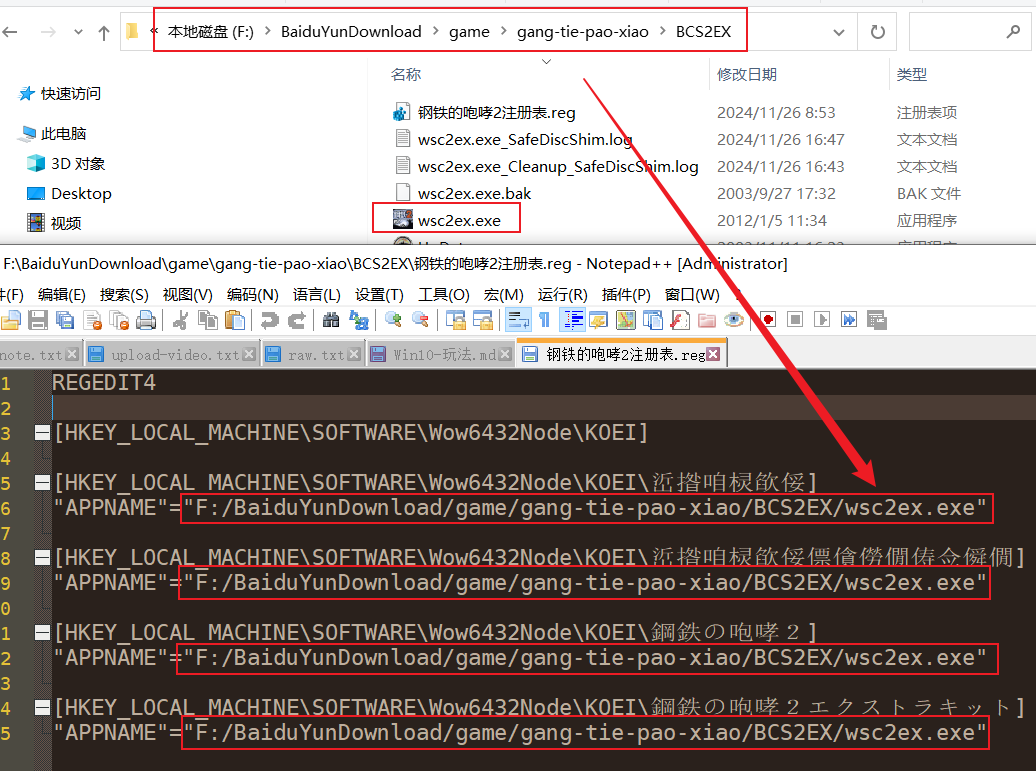Open the 运行(R) menu

562,294
